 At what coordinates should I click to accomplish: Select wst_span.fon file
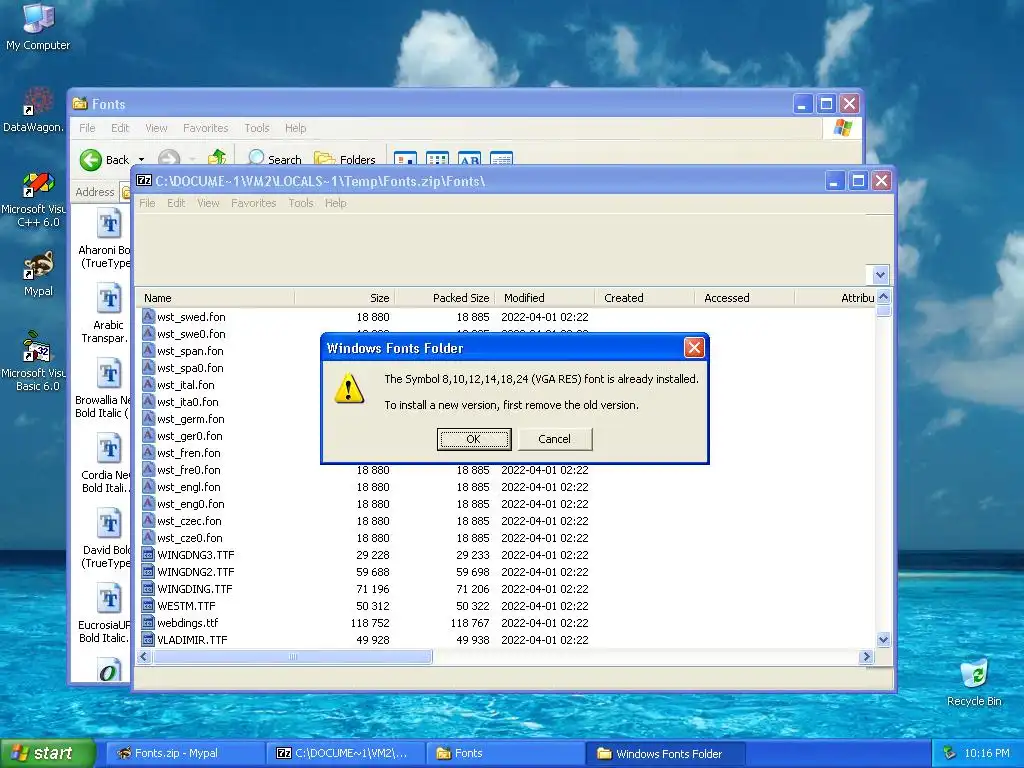[183, 351]
